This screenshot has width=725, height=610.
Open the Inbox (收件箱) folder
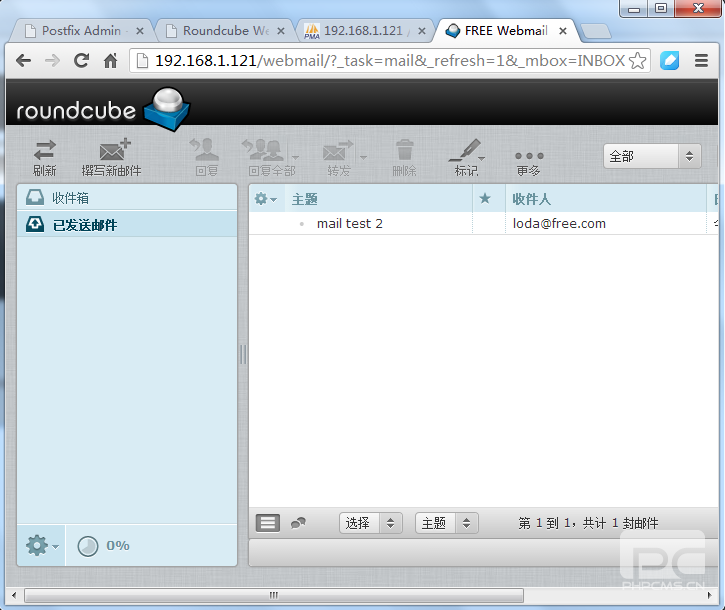pos(127,198)
